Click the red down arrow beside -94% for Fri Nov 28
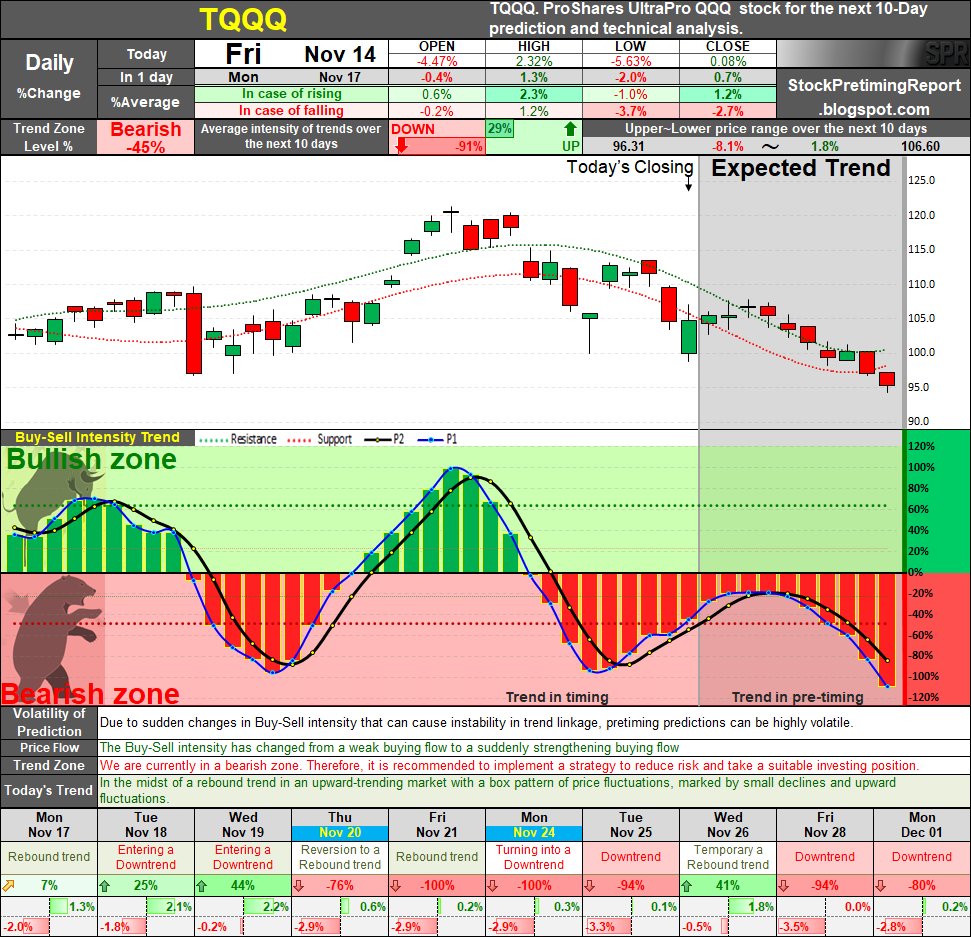971x937 pixels. point(784,886)
